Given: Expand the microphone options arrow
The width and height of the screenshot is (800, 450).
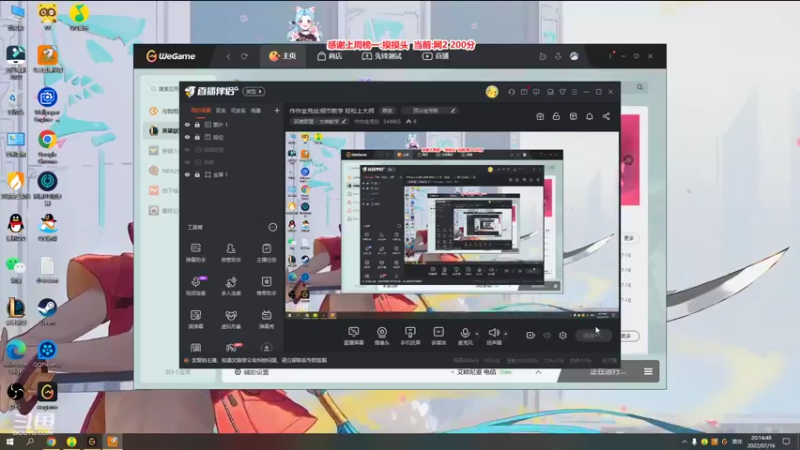Looking at the screenshot, I should [477, 334].
